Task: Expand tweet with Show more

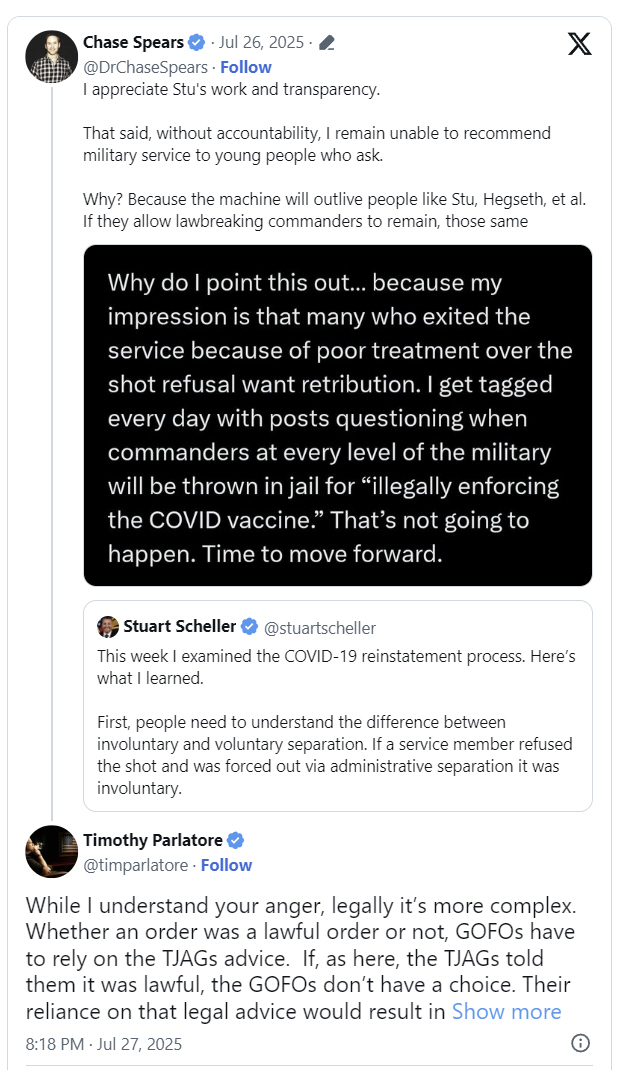Action: pos(506,1011)
